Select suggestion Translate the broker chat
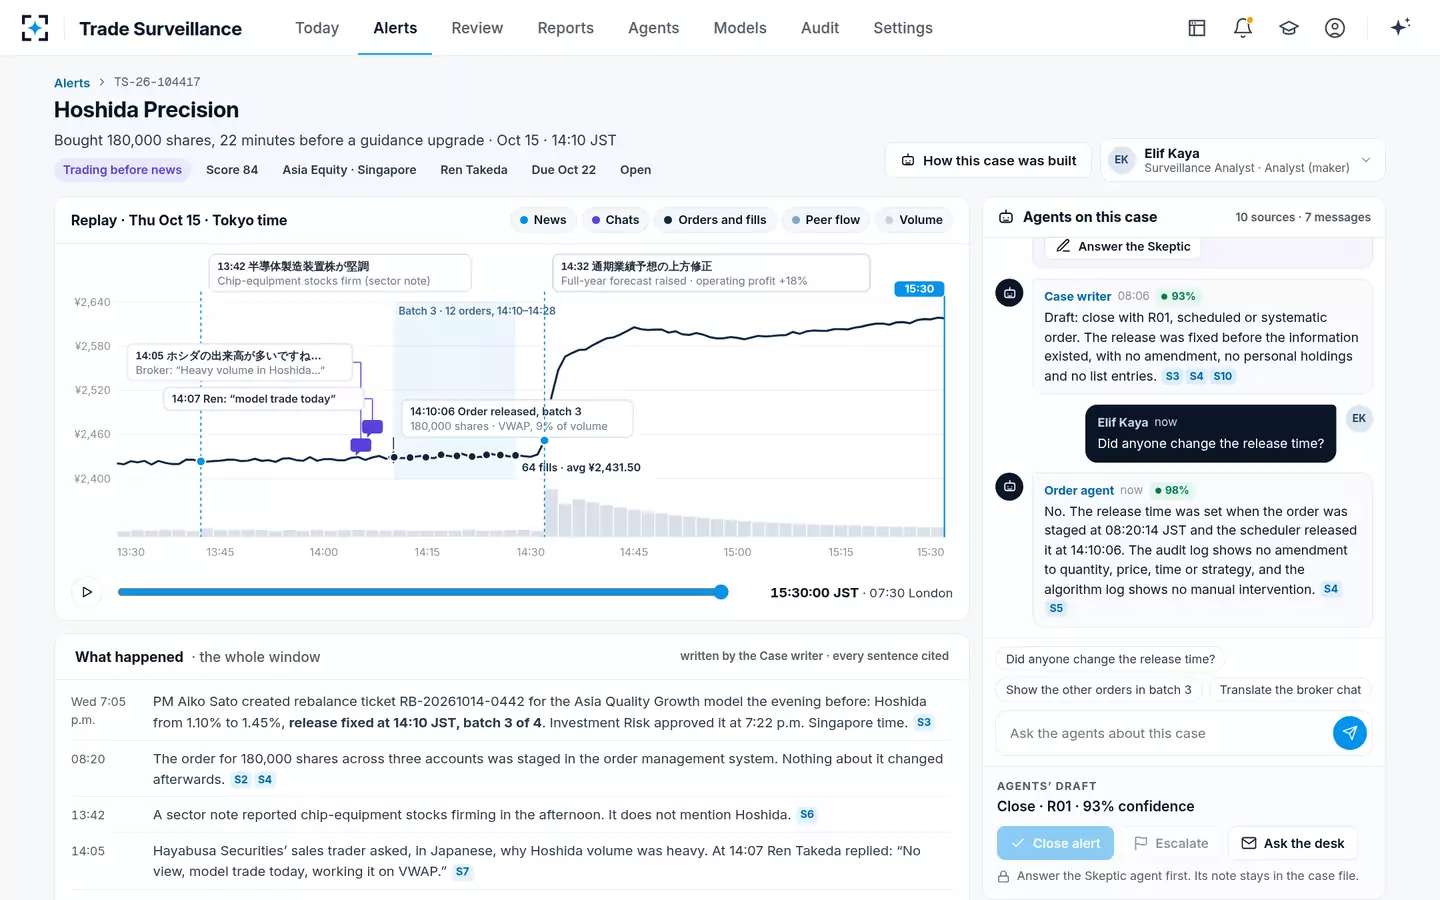Viewport: 1440px width, 900px height. point(1290,690)
